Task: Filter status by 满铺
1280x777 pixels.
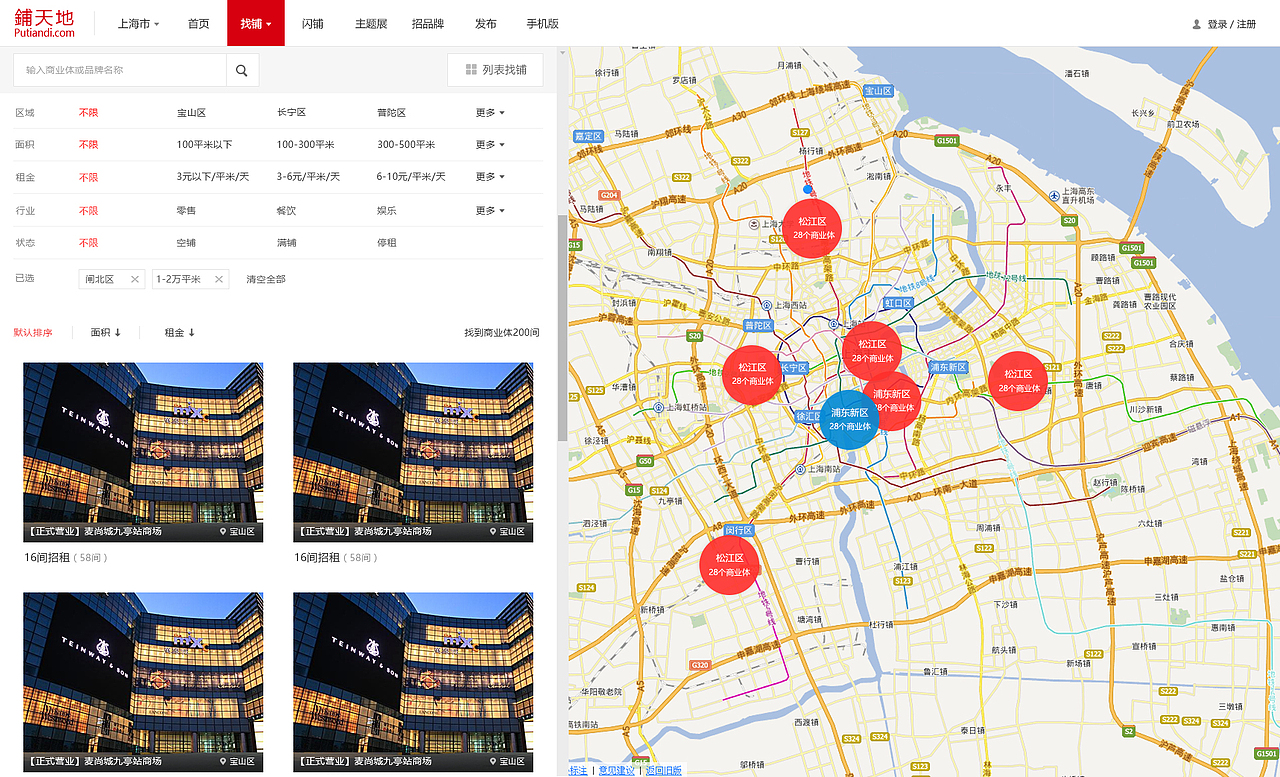Action: pos(286,243)
